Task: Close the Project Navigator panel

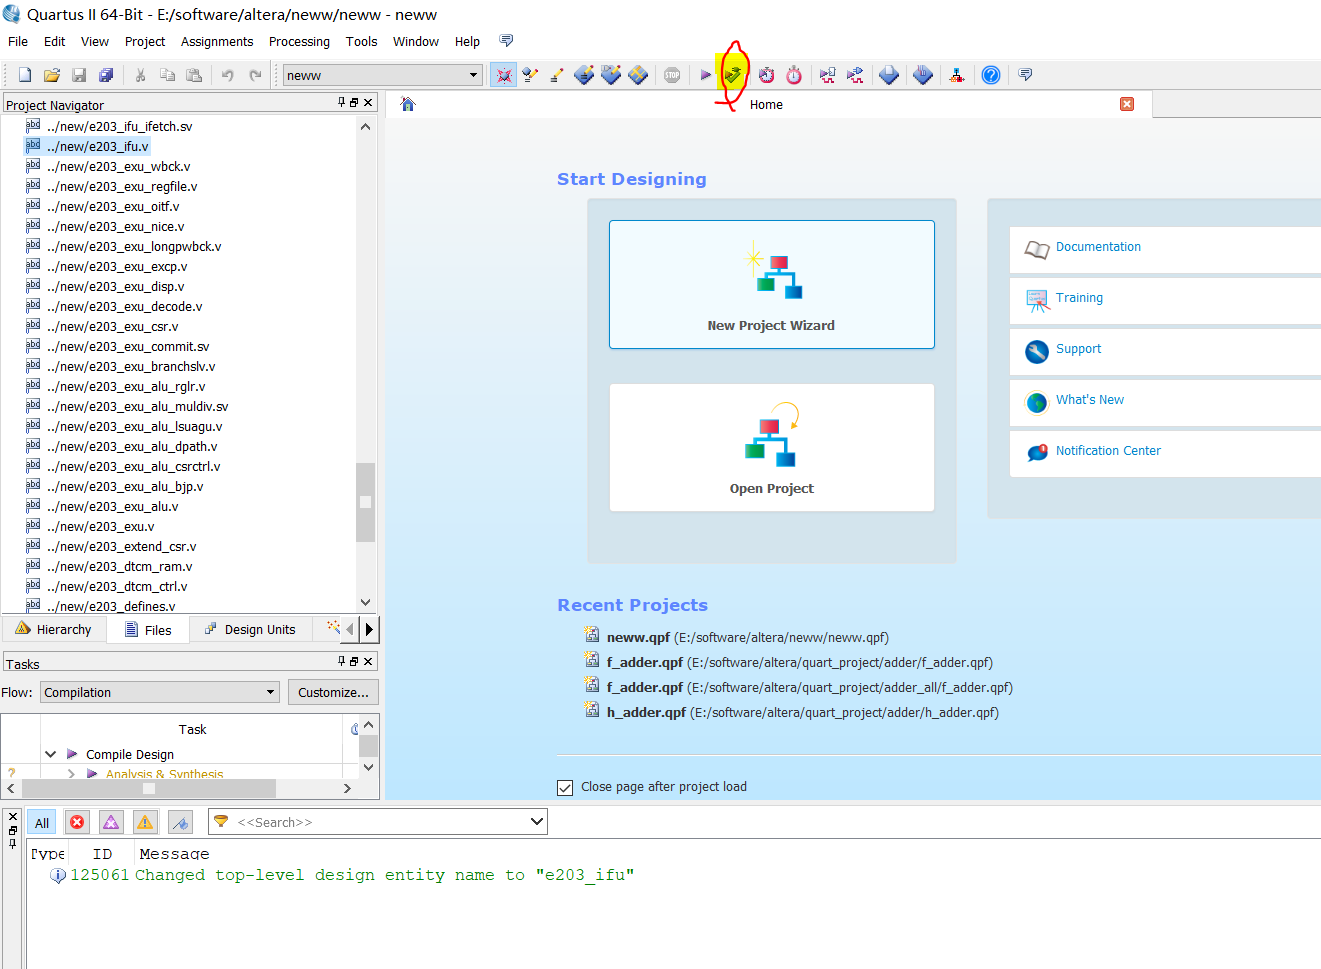Action: (x=368, y=102)
